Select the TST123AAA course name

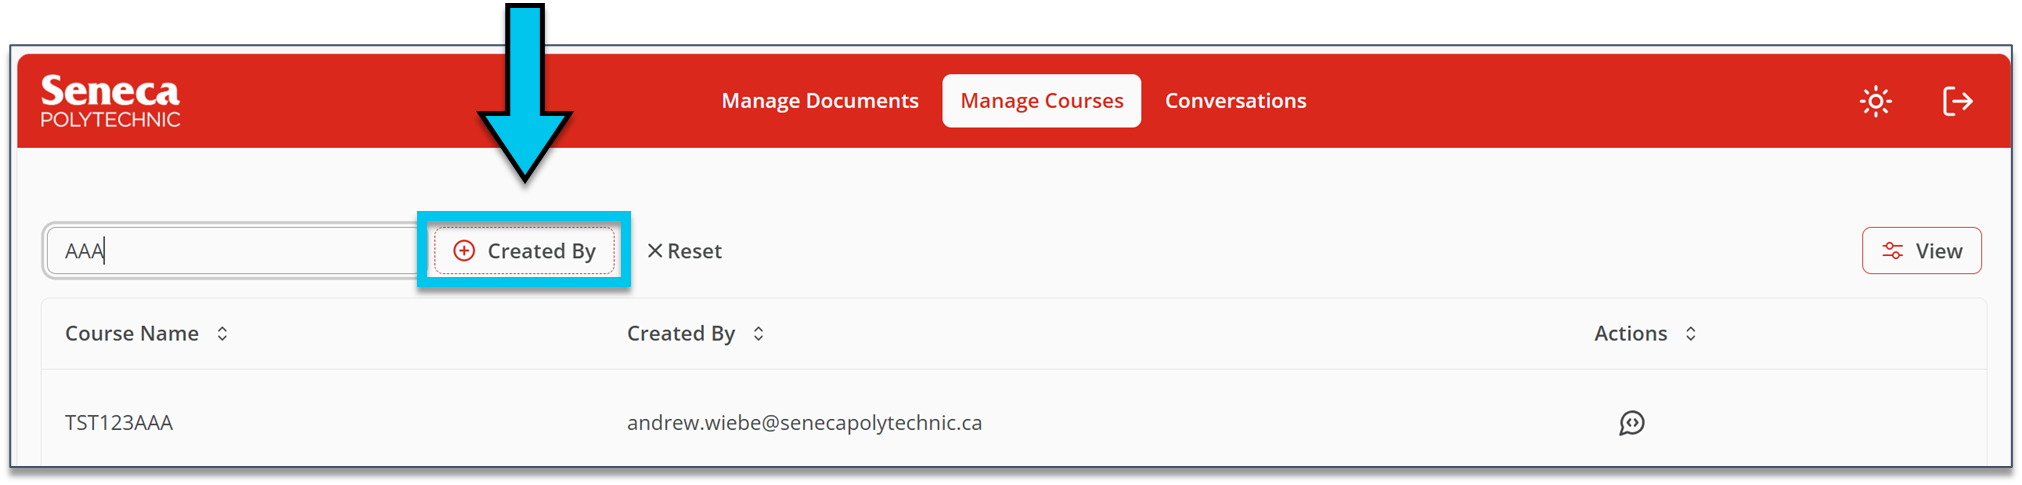tap(119, 423)
